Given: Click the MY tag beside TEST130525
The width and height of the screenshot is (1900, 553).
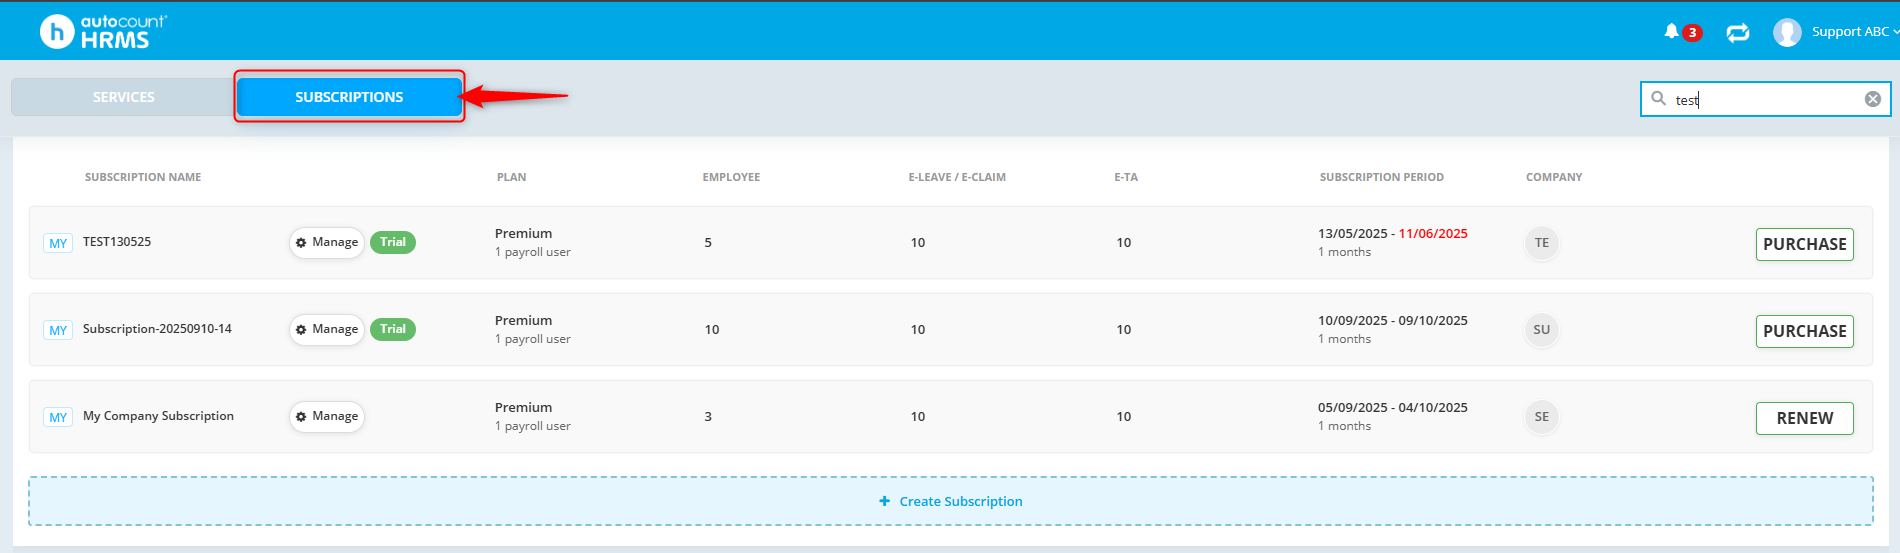Looking at the screenshot, I should 58,243.
